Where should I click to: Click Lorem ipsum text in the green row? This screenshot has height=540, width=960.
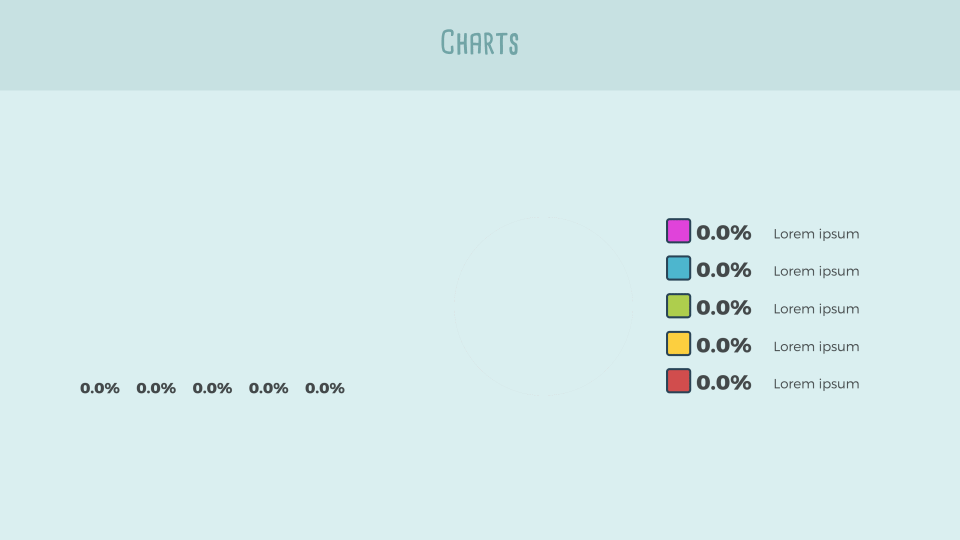coord(816,309)
